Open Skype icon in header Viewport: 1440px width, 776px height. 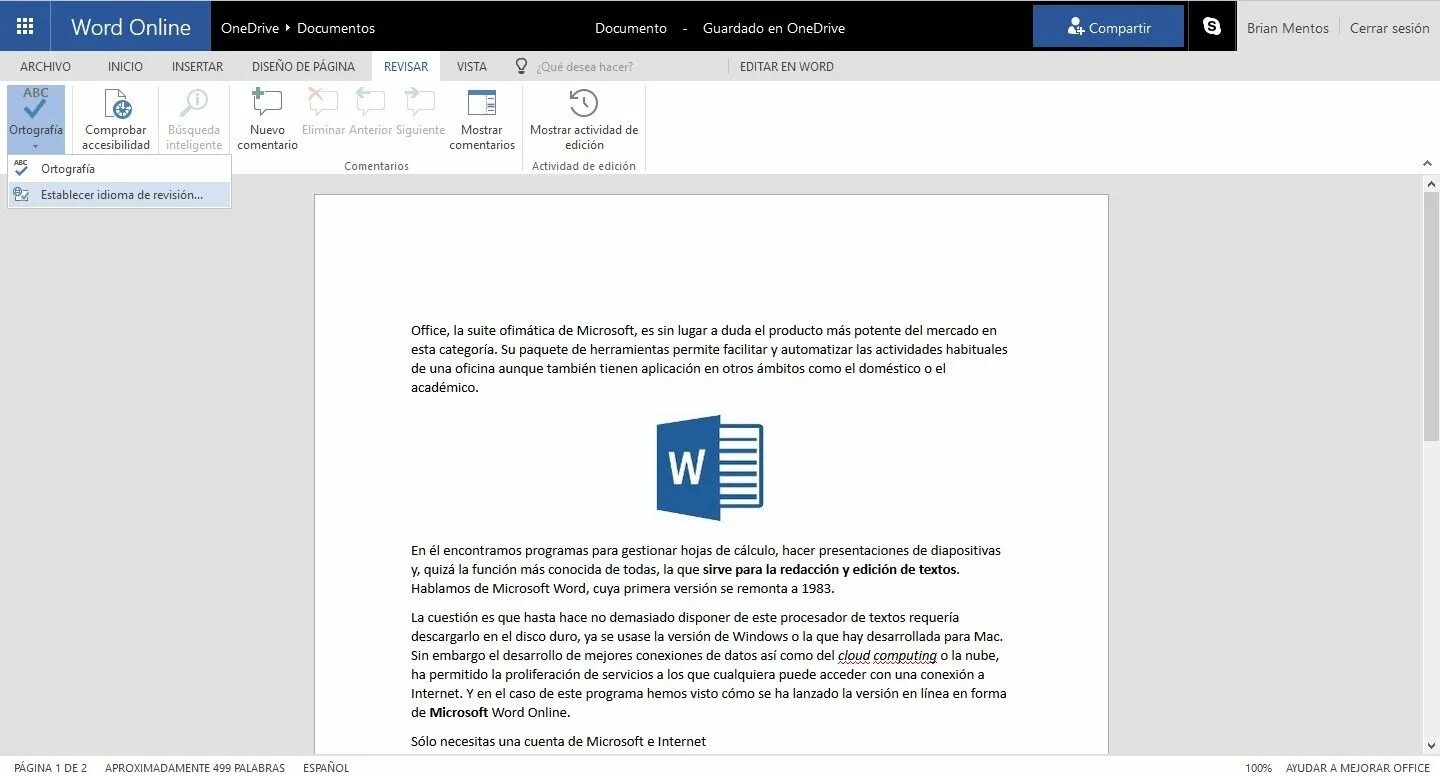1212,27
